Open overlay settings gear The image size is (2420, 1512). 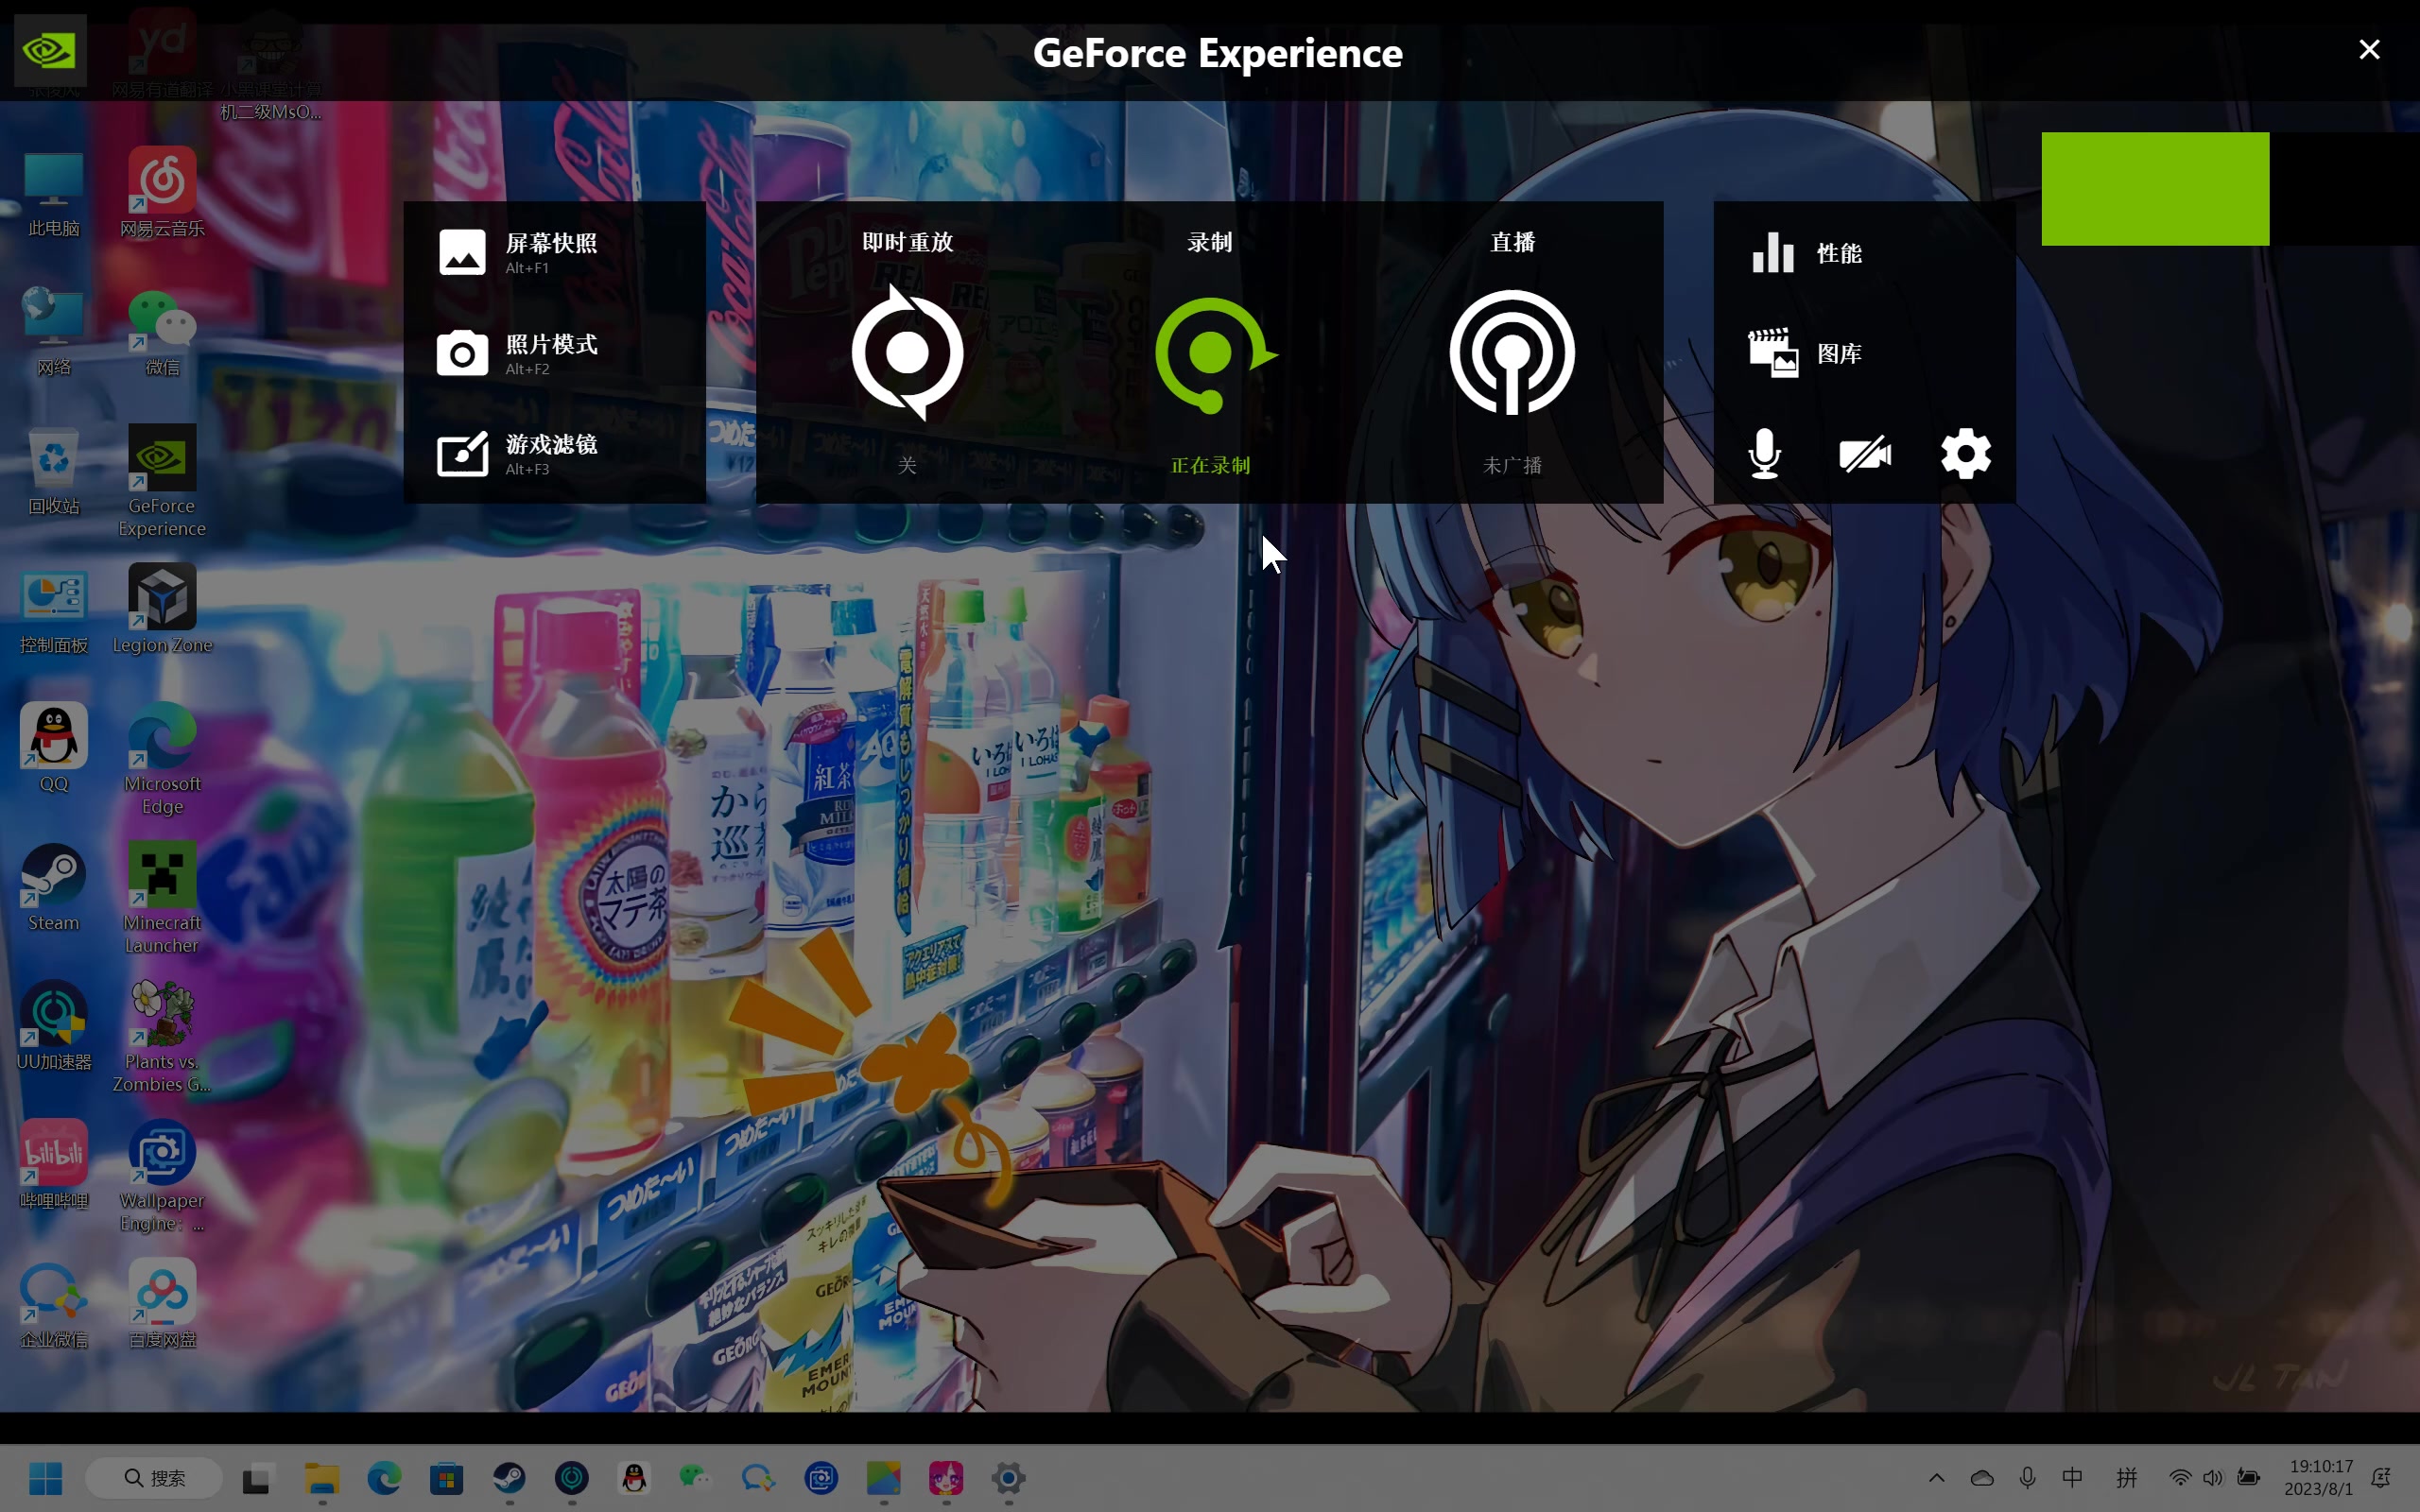coord(1965,454)
